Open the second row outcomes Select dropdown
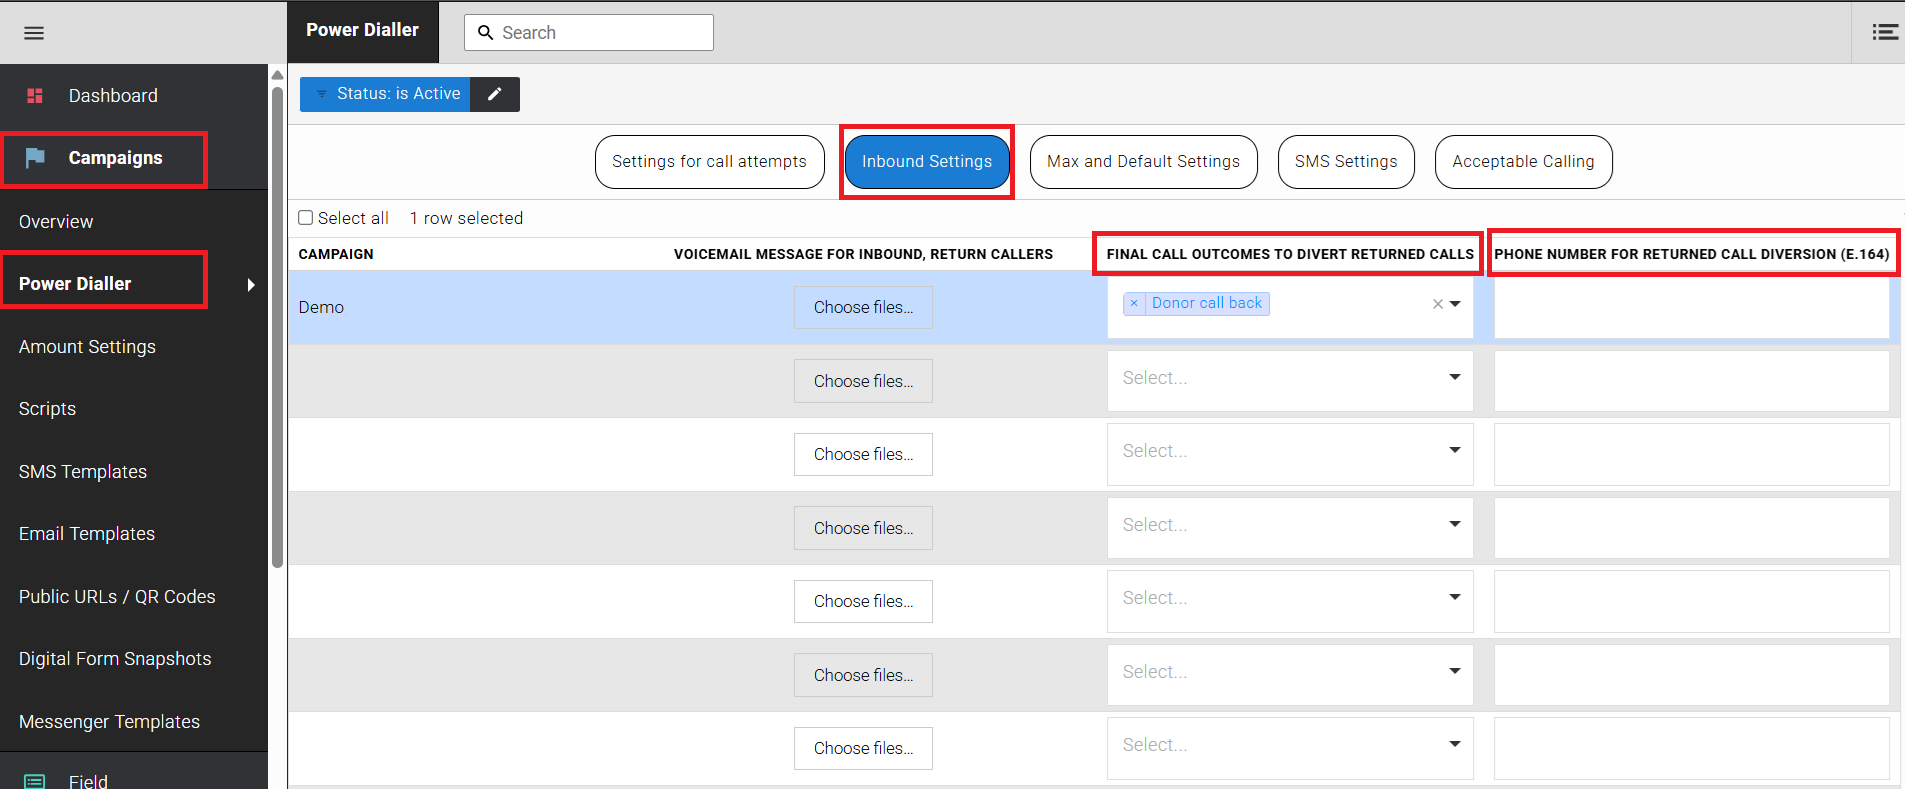The height and width of the screenshot is (789, 1905). pos(1290,379)
